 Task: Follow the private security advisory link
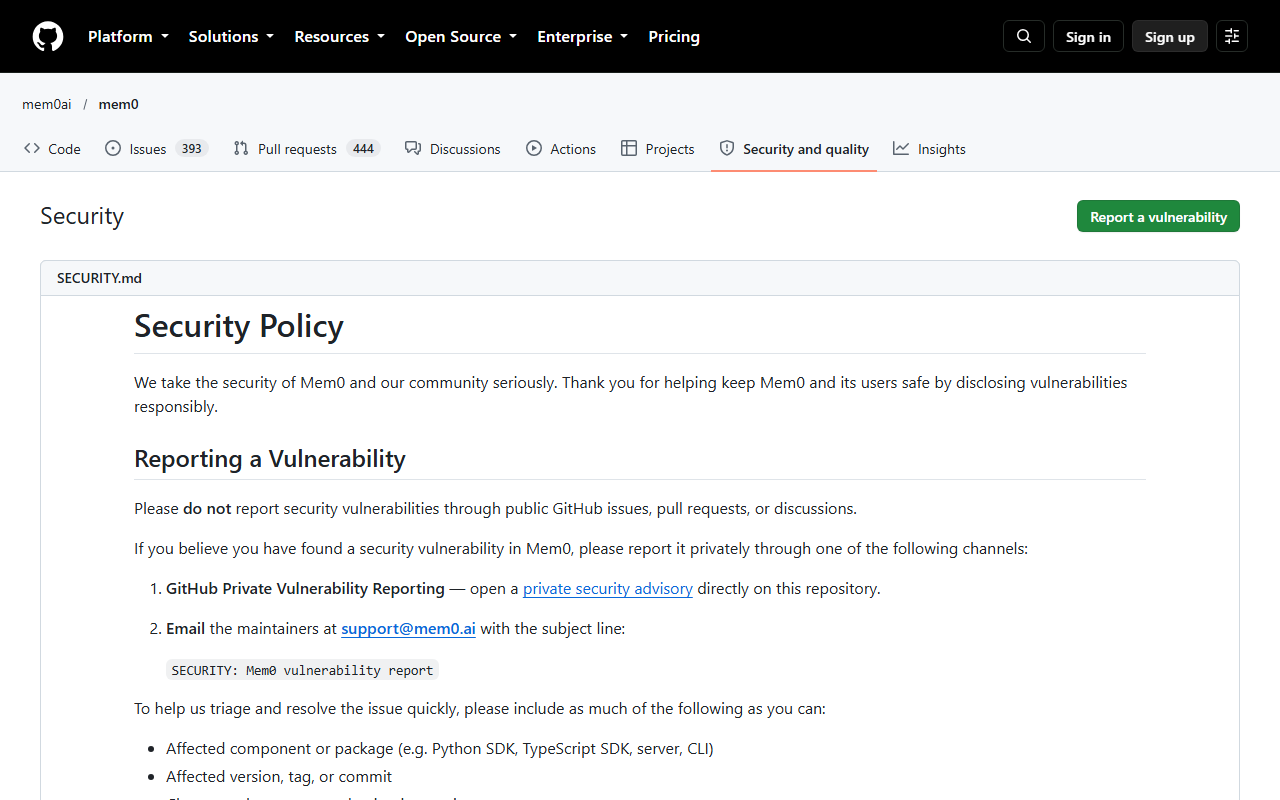(608, 588)
